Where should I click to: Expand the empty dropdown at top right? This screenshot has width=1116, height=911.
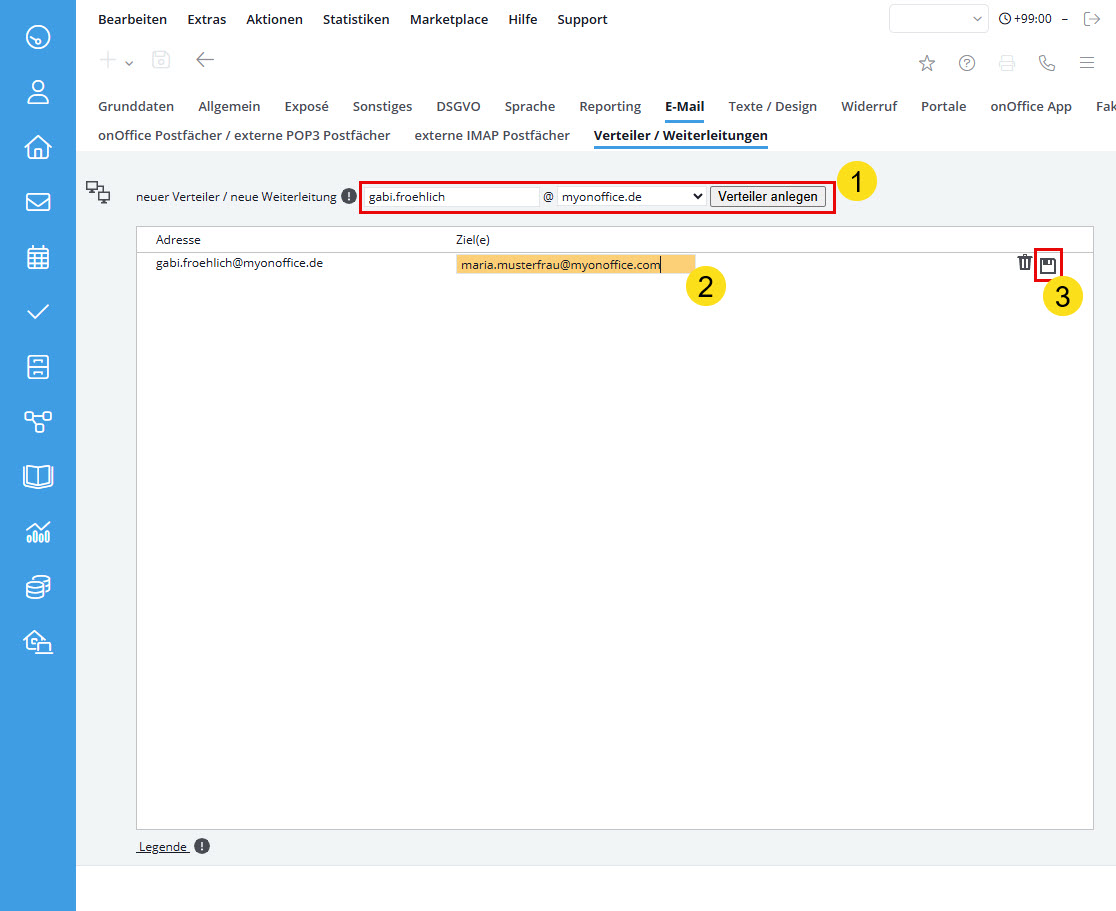click(938, 19)
